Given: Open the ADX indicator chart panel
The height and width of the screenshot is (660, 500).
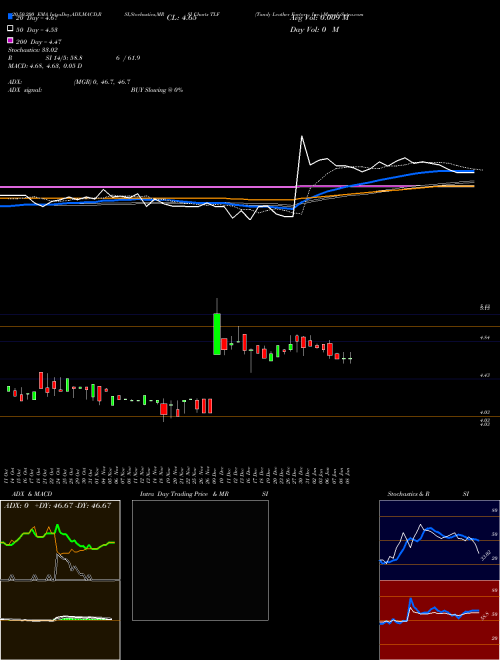Looking at the screenshot, I should 60,540.
